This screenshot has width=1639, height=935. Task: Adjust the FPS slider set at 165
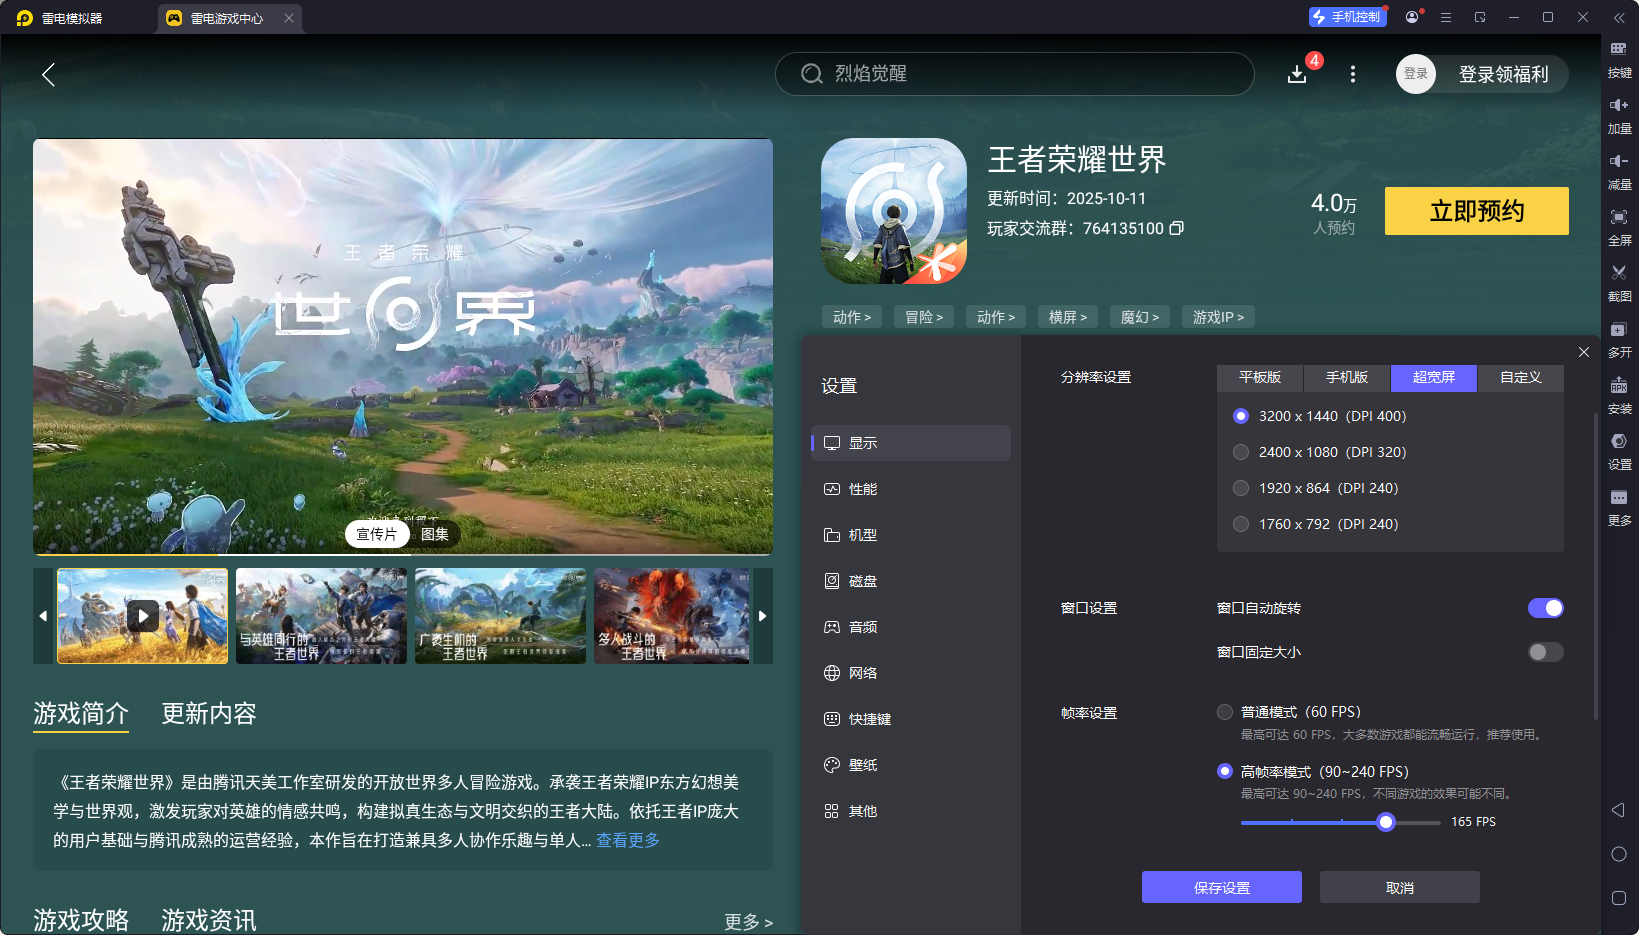(x=1385, y=821)
